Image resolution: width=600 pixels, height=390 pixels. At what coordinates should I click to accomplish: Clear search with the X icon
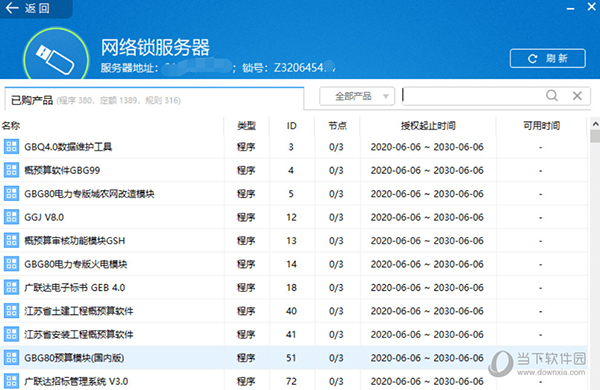pyautogui.click(x=577, y=95)
